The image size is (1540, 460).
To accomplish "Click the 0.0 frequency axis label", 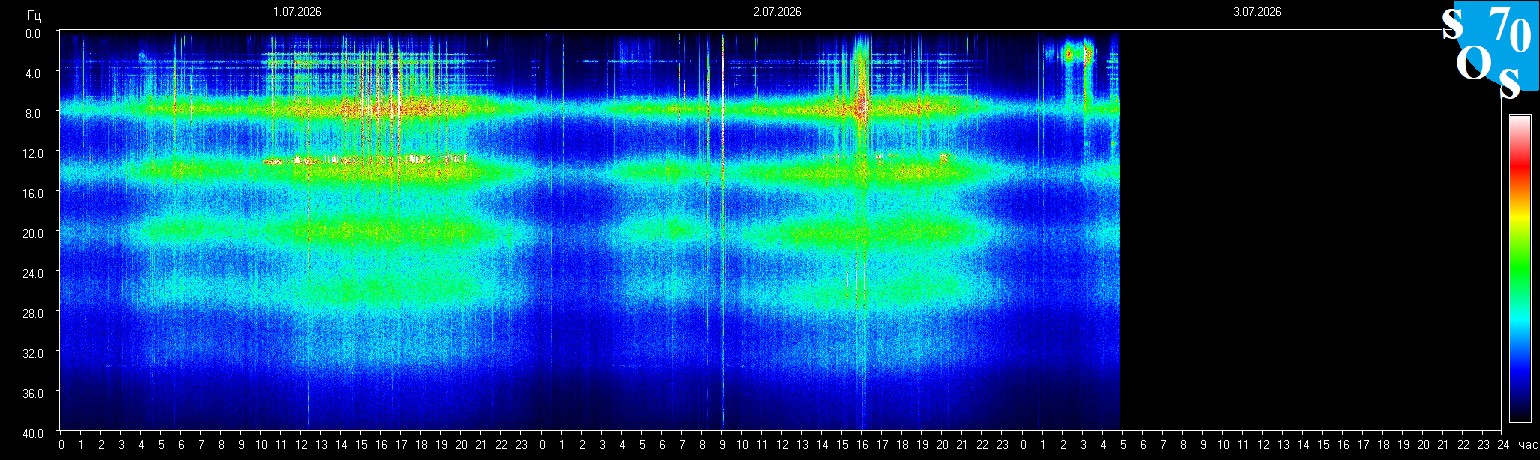I will 34,33.
